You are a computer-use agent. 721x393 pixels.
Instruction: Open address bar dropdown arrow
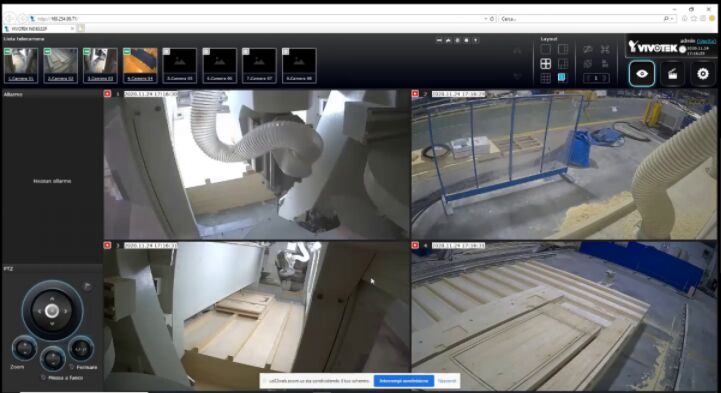point(486,19)
